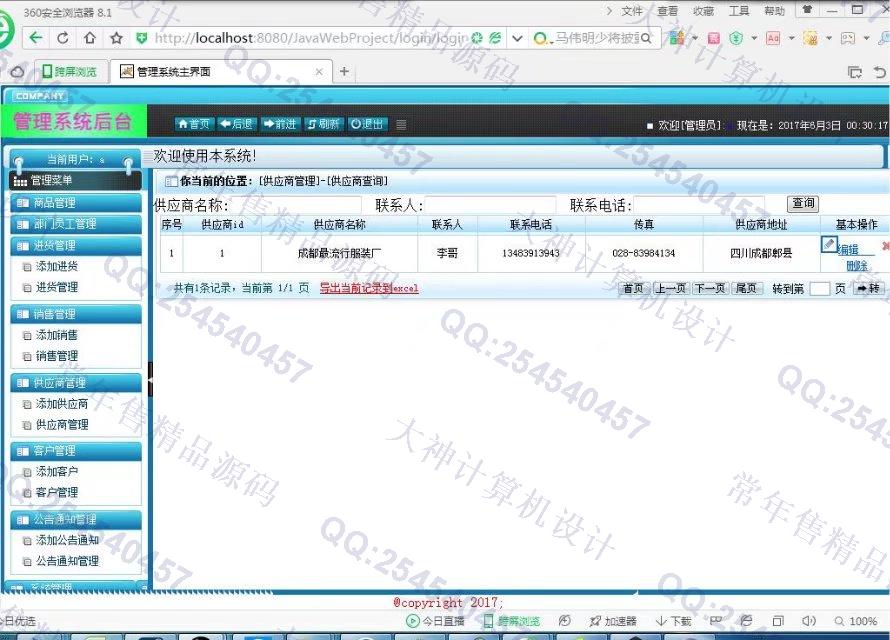Click the 退出 toolbar button
The image size is (890, 640).
coord(367,124)
